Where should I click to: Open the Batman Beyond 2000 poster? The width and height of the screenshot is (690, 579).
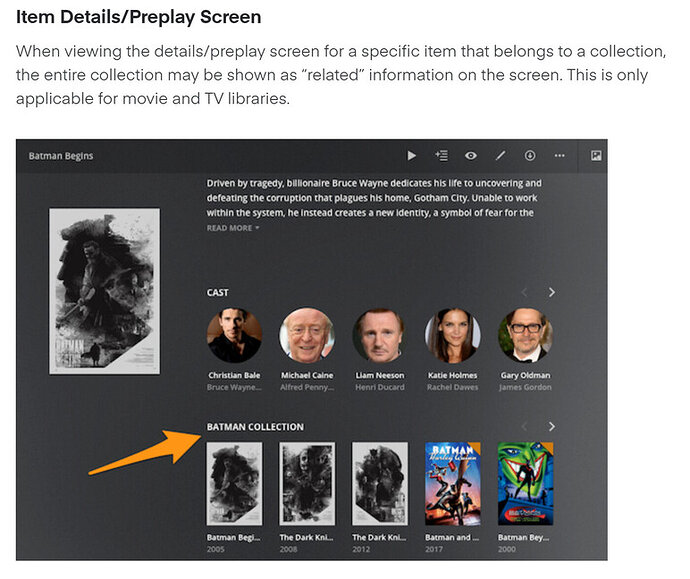point(525,484)
